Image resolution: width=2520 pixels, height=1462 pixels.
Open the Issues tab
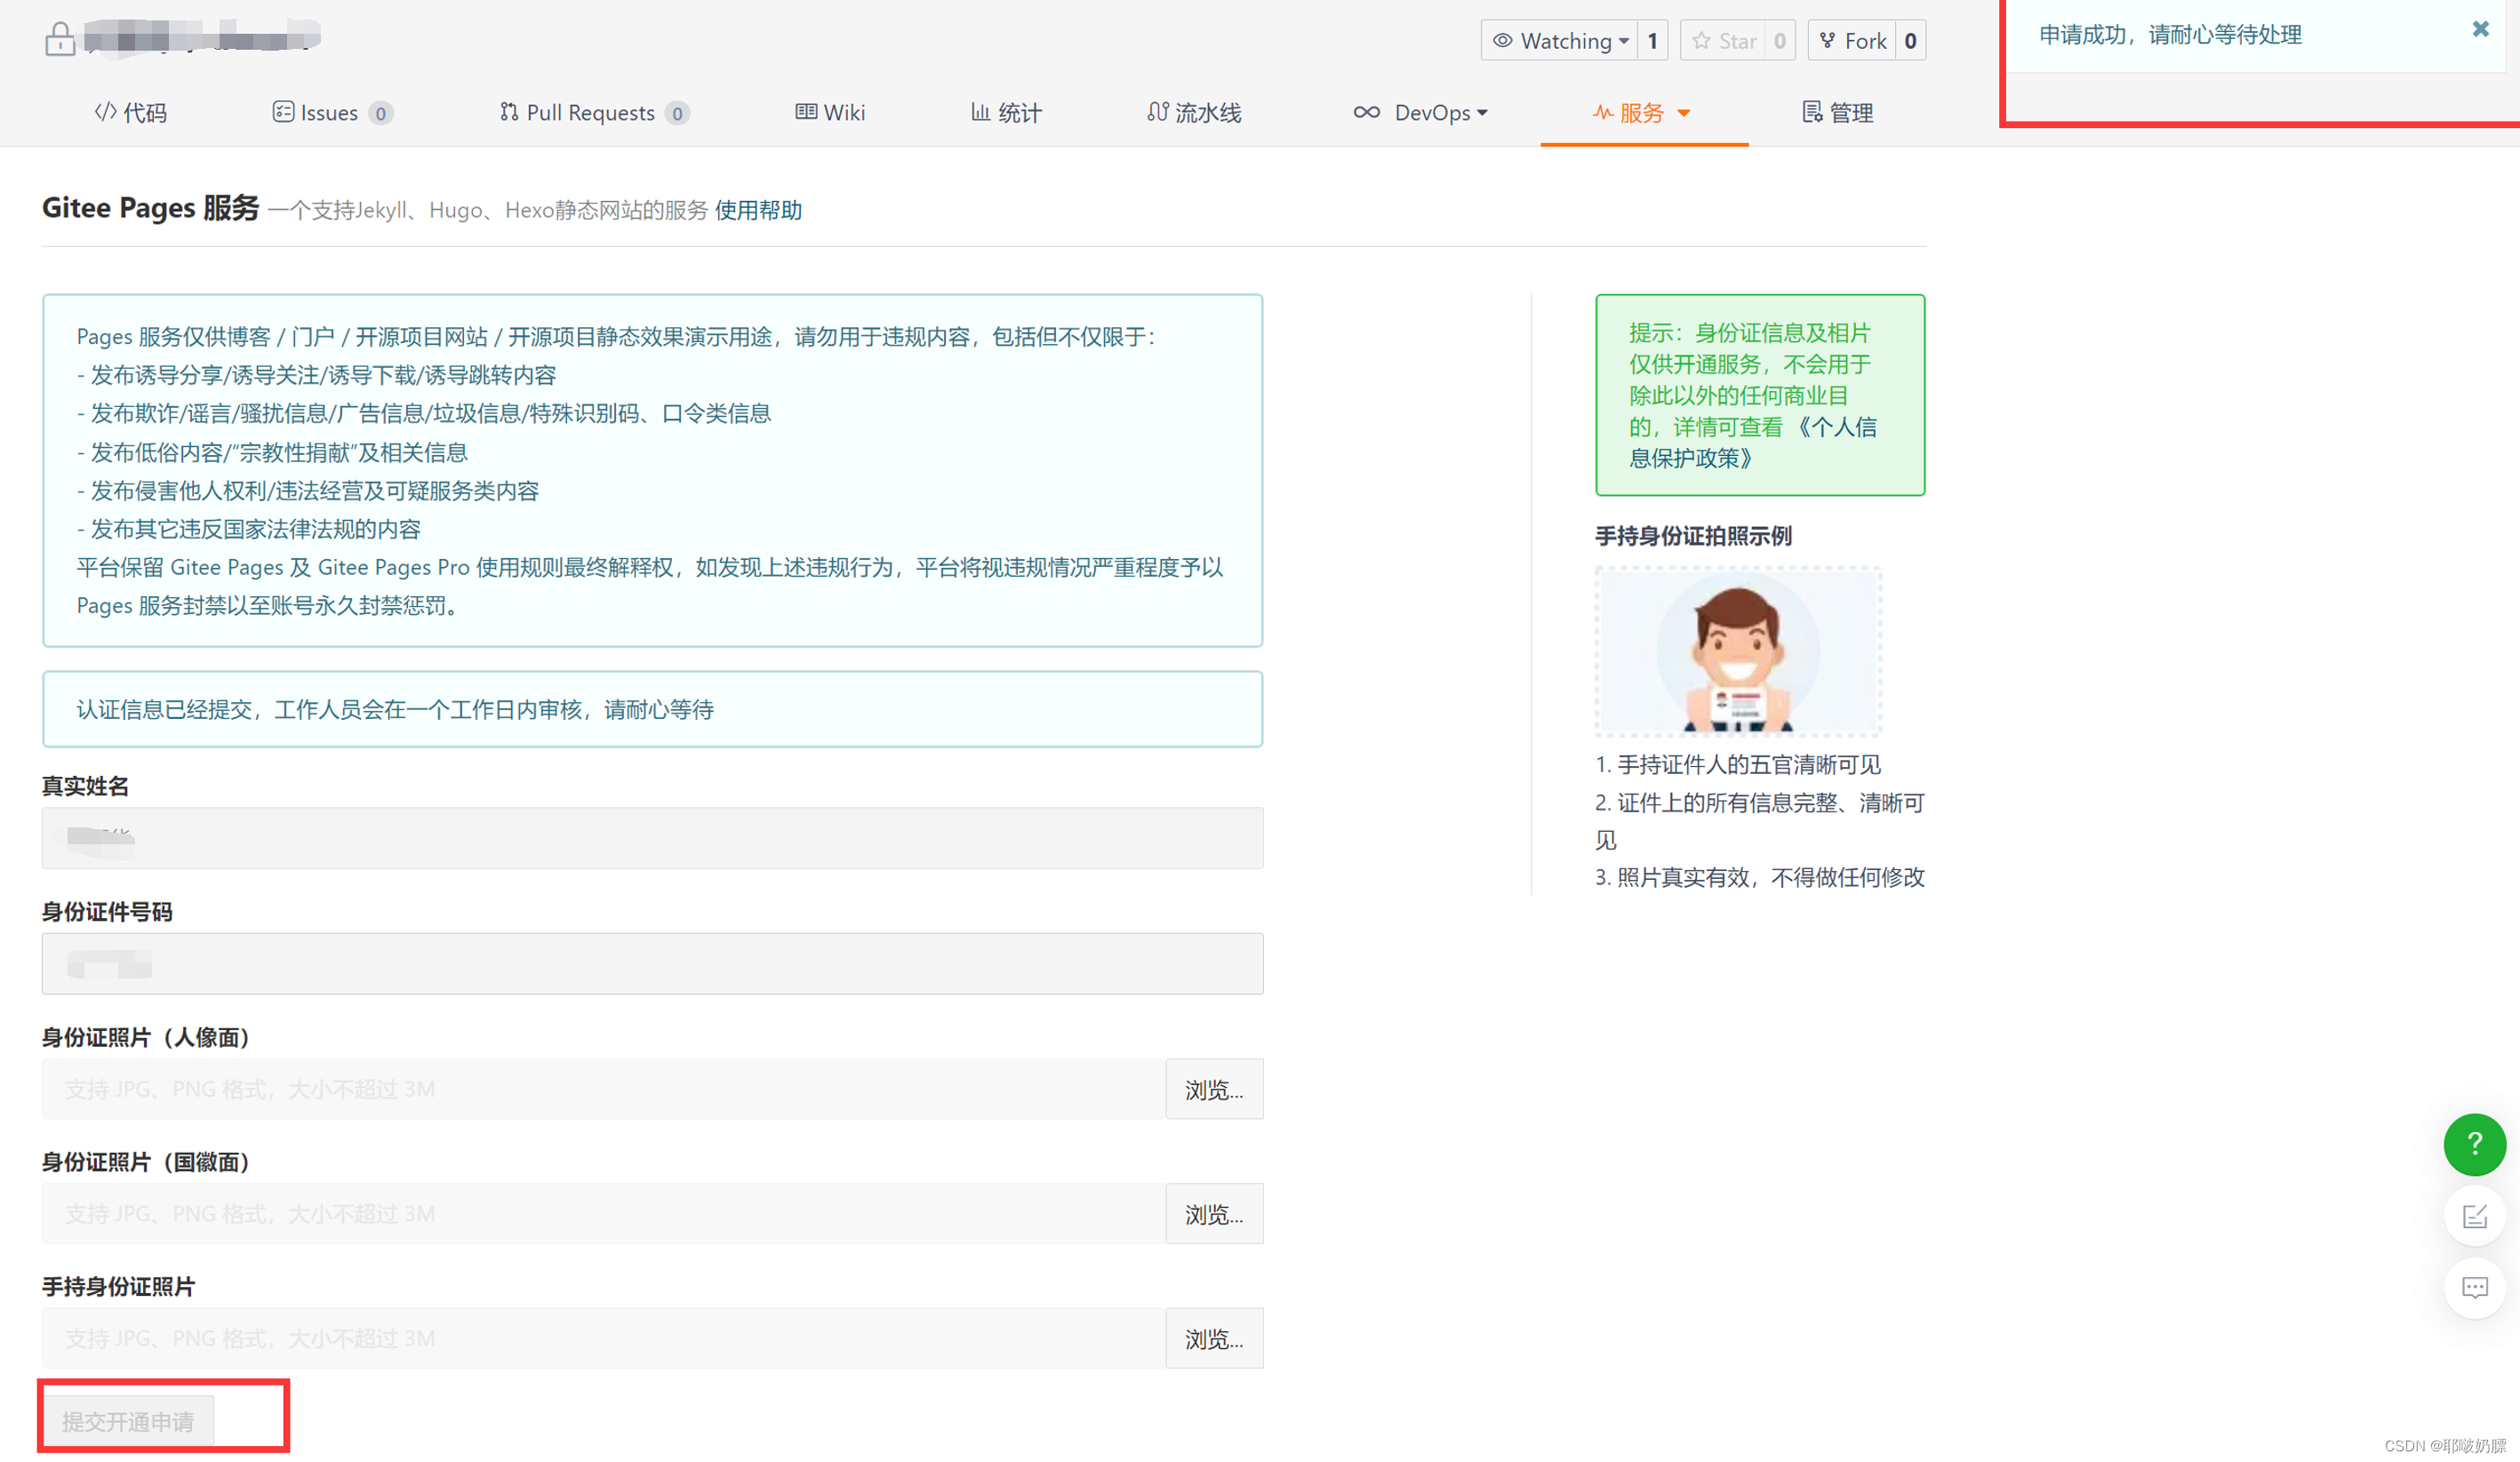coord(333,112)
